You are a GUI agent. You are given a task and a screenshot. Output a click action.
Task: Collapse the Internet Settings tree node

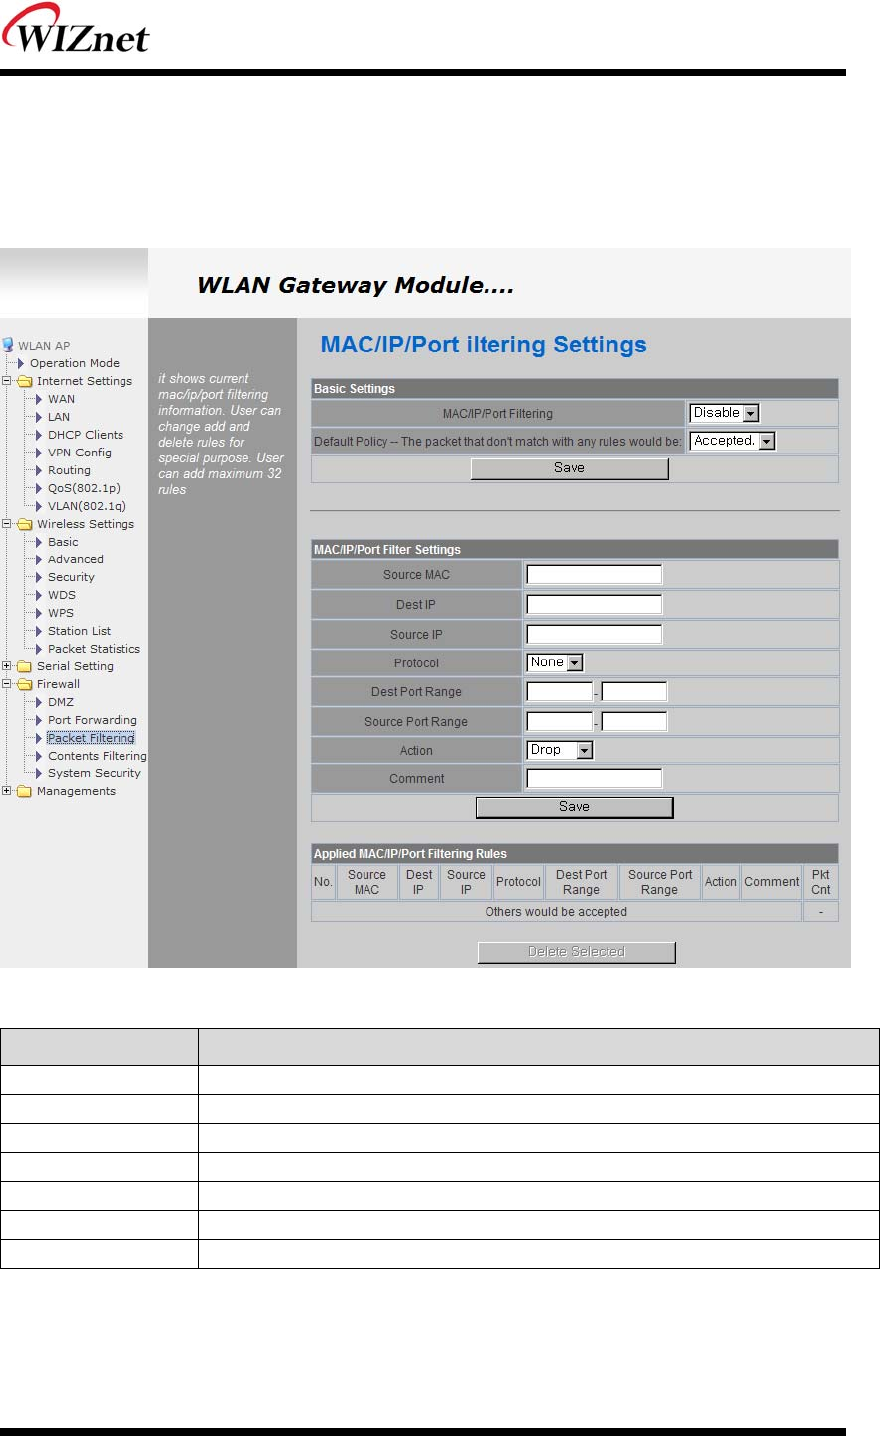(7, 381)
